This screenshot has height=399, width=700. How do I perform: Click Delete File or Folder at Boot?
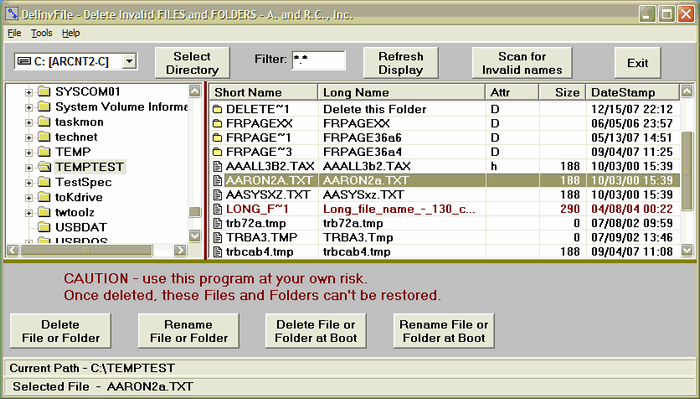316,331
